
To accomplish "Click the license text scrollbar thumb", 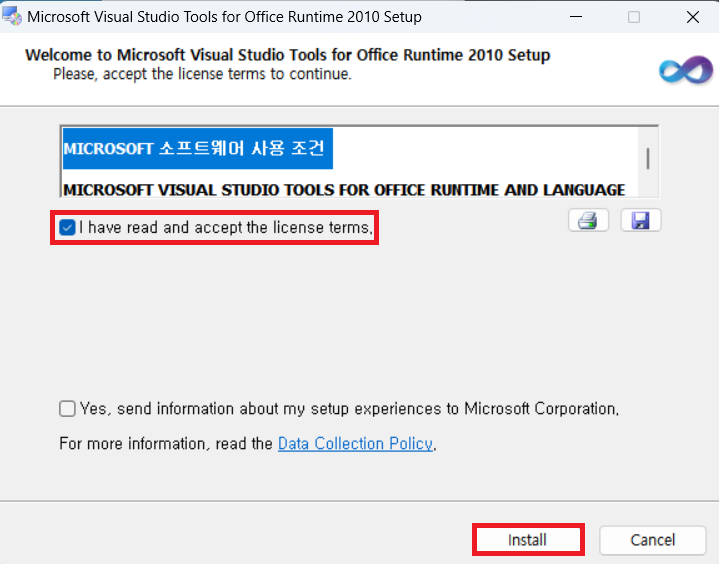I will tap(647, 159).
